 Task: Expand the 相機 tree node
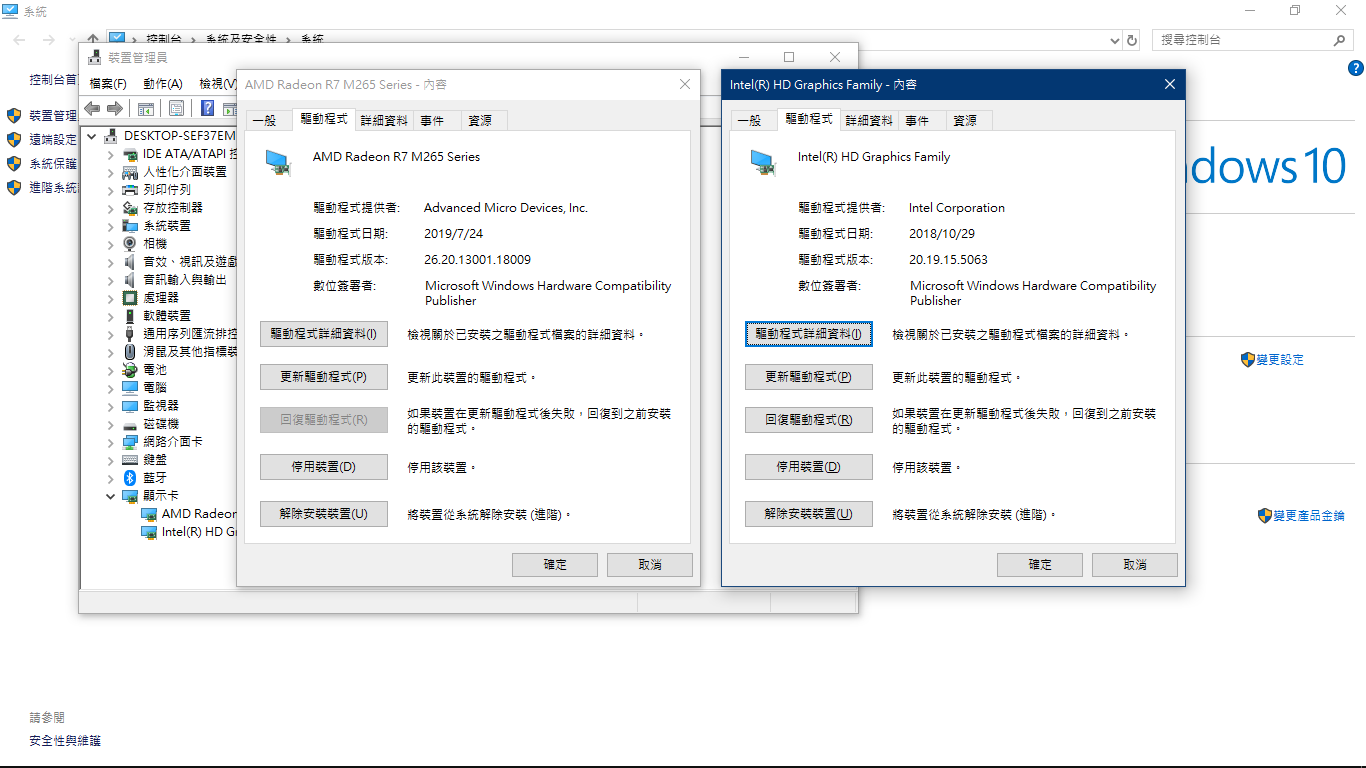click(111, 244)
